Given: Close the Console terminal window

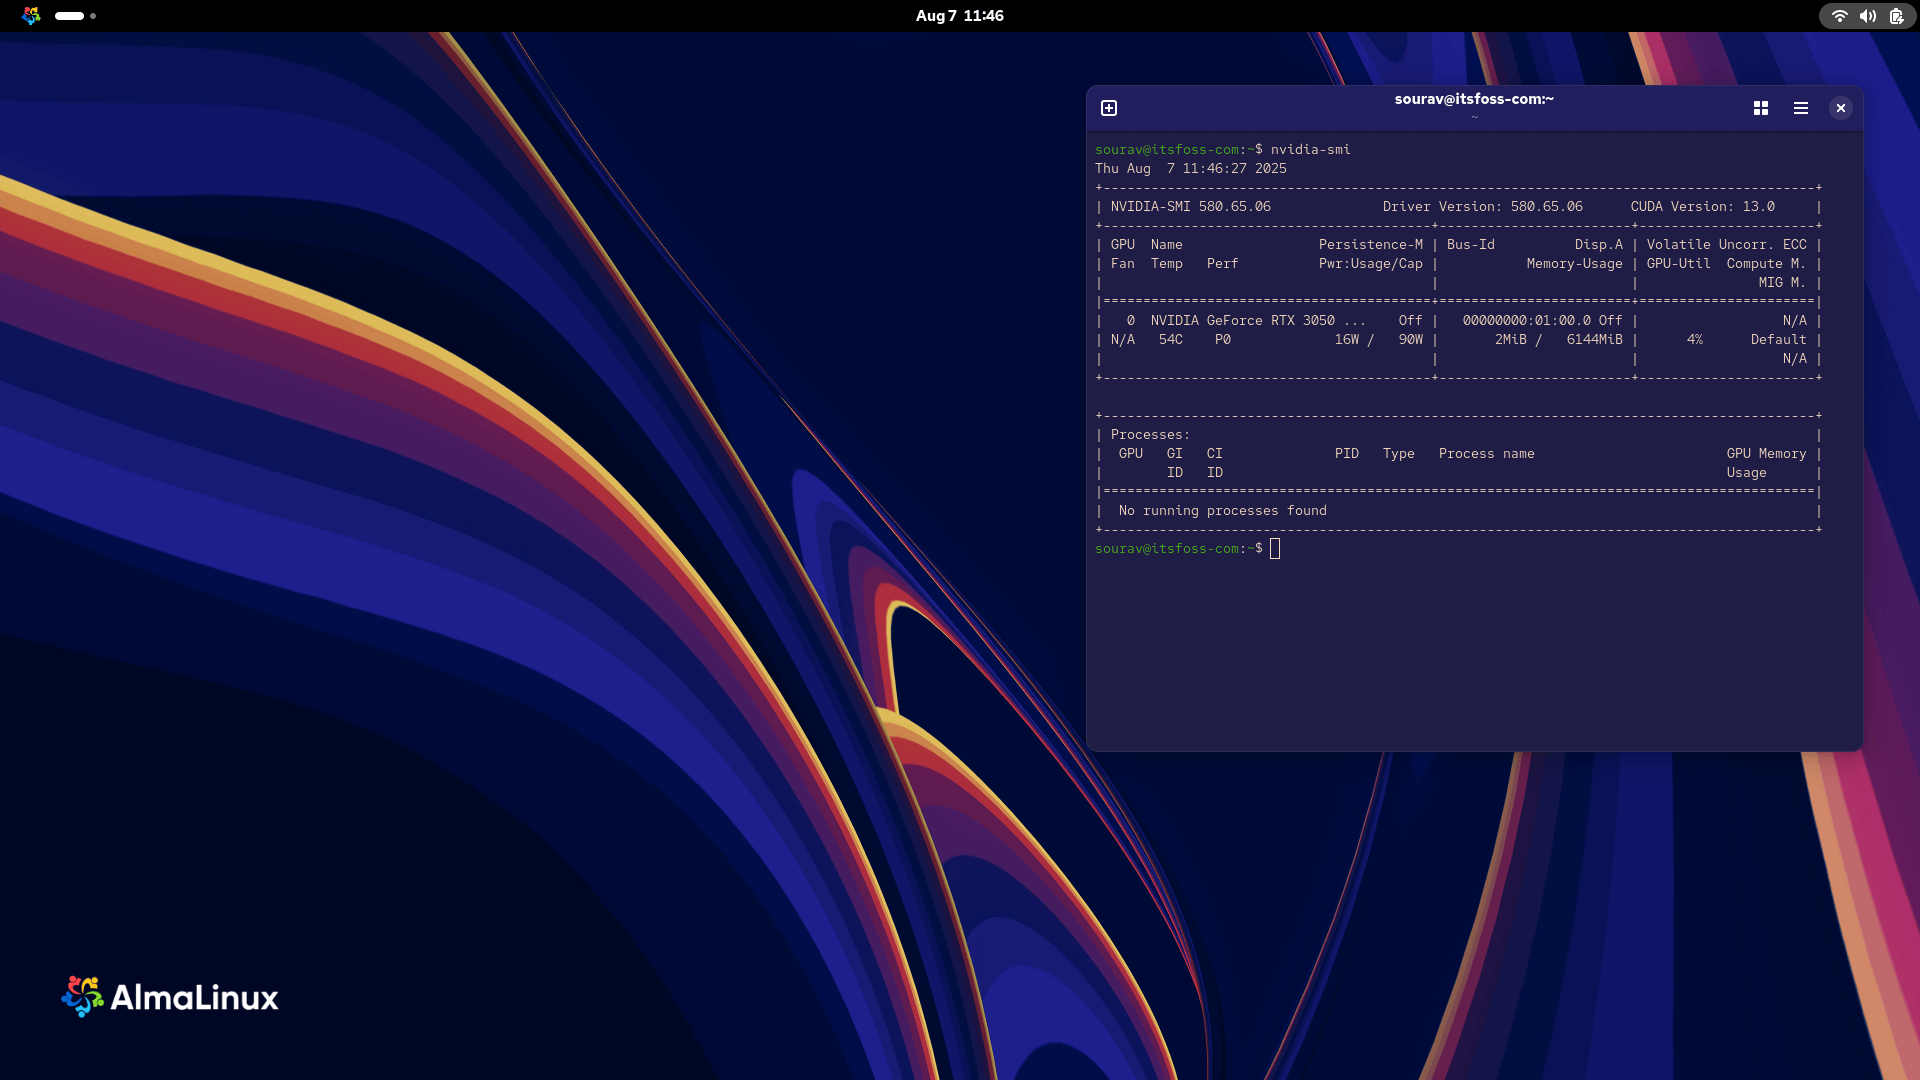Looking at the screenshot, I should pos(1841,108).
